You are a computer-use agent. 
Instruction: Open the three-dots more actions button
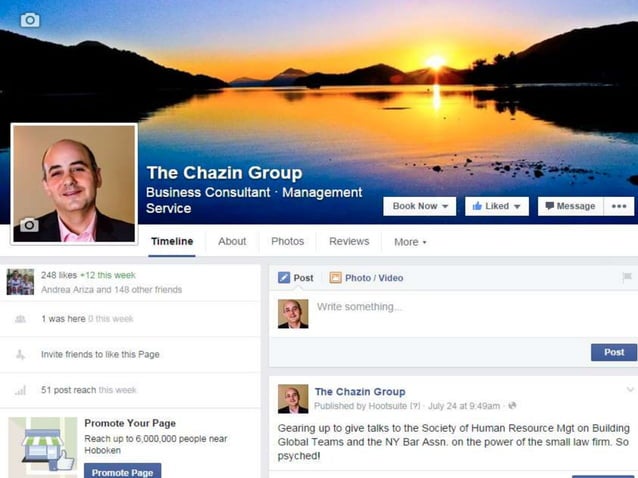(x=619, y=206)
